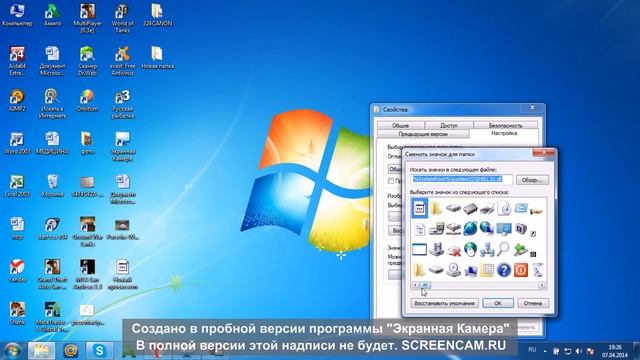The width and height of the screenshot is (640, 360).
Task: Toggle the checkbox in the Свойства window
Action: [x=391, y=180]
